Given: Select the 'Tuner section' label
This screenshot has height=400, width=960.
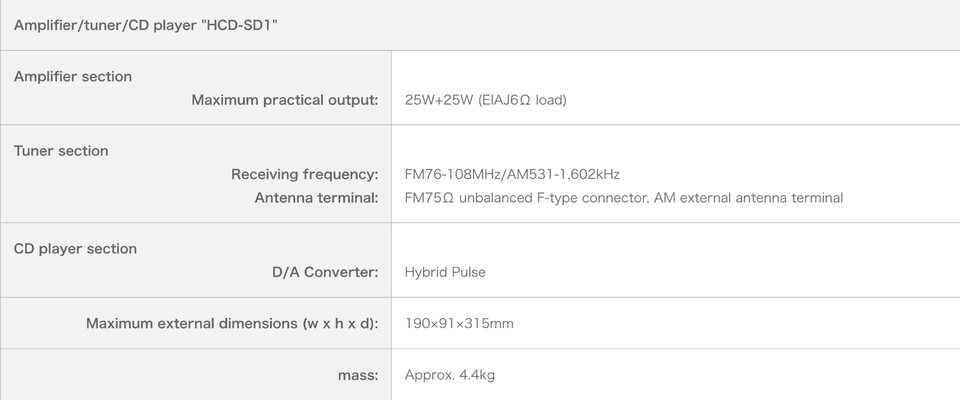Looking at the screenshot, I should pyautogui.click(x=61, y=151).
